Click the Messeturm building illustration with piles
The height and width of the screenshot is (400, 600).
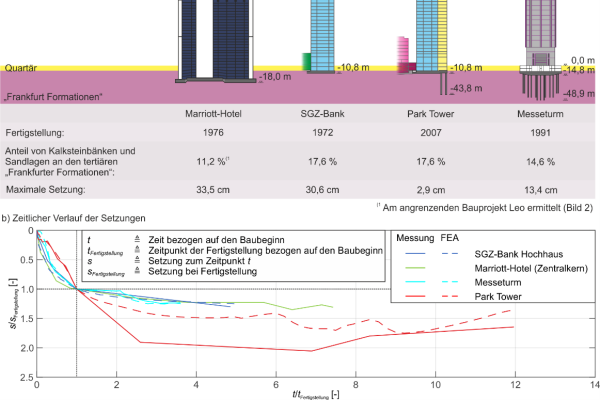pyautogui.click(x=540, y=50)
